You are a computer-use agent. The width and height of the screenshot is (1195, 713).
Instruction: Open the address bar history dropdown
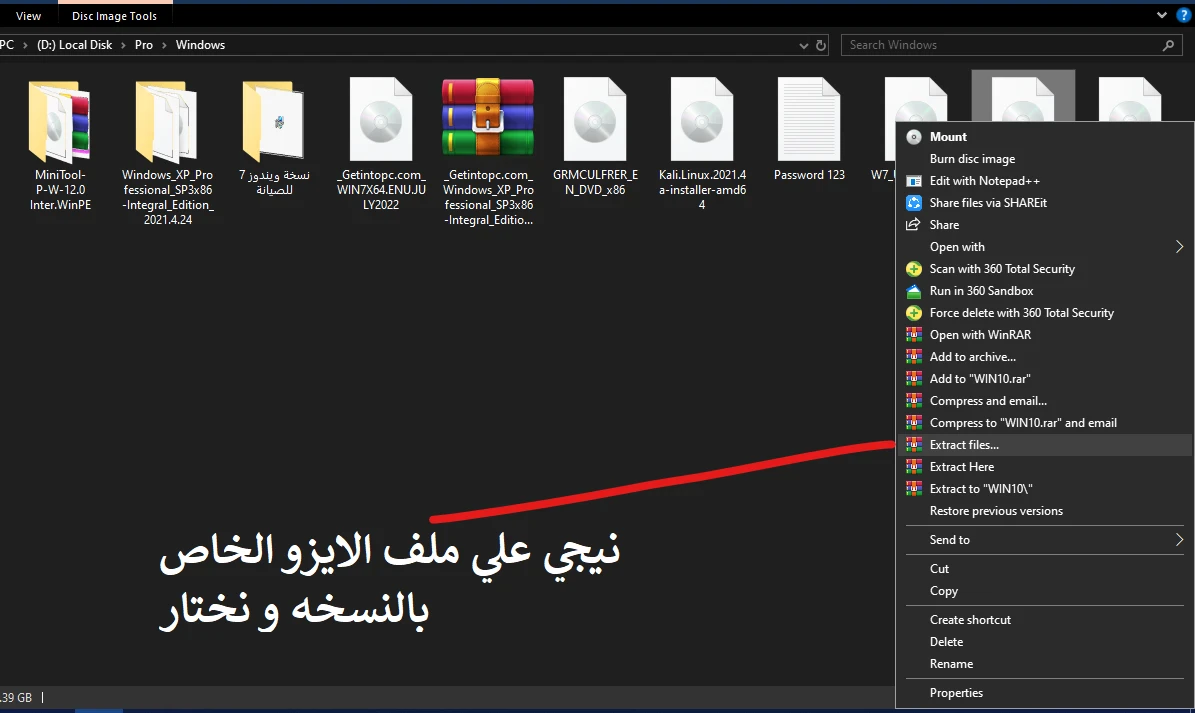[803, 46]
